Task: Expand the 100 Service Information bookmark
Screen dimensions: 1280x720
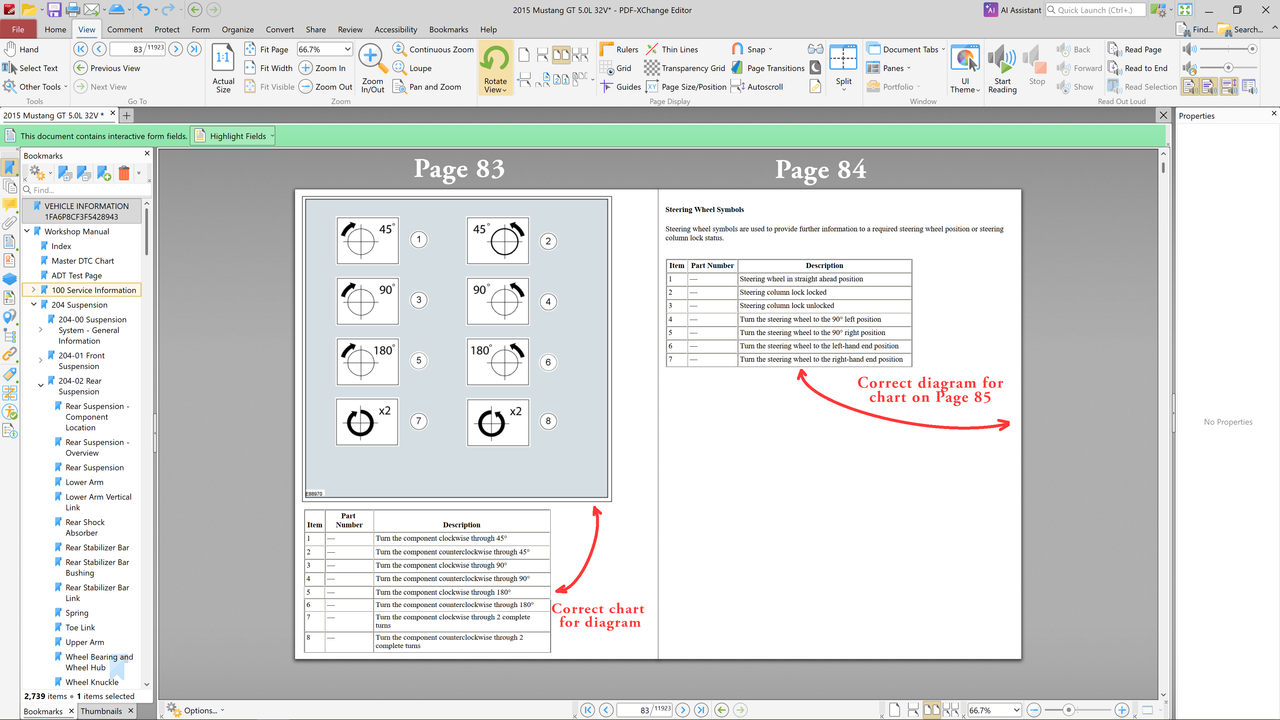Action: coord(34,290)
